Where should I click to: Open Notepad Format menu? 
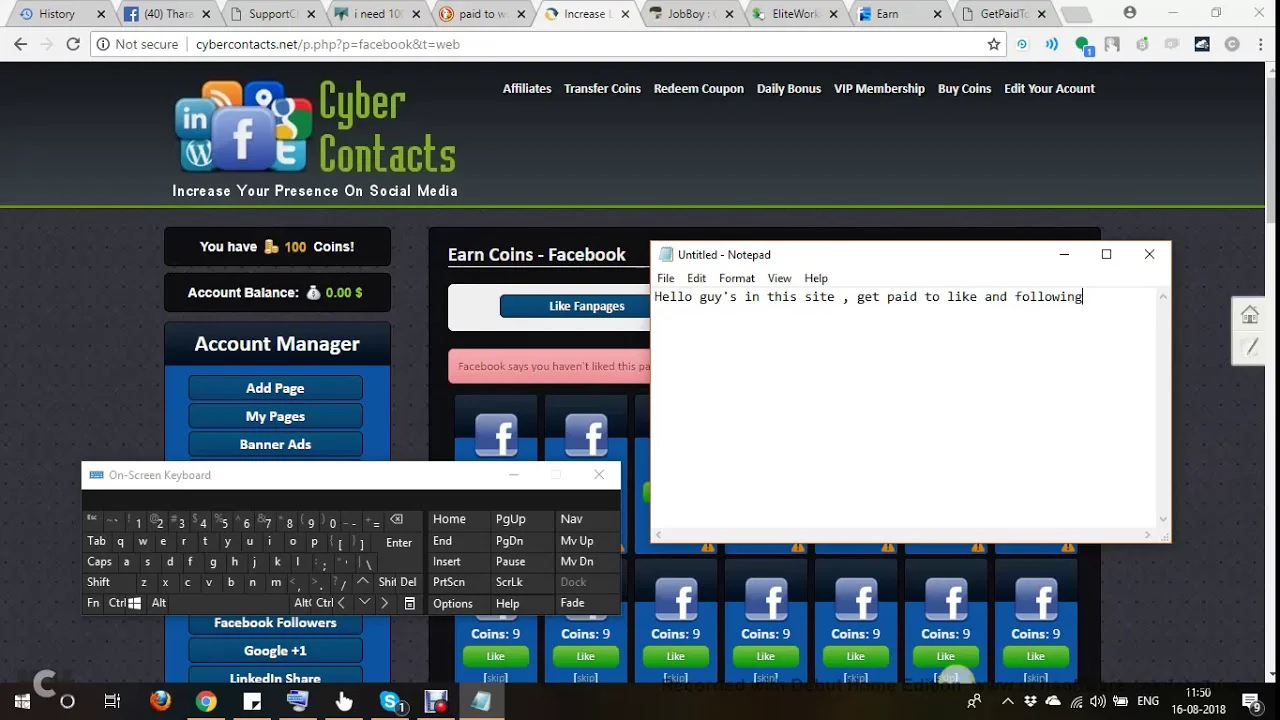[x=736, y=278]
